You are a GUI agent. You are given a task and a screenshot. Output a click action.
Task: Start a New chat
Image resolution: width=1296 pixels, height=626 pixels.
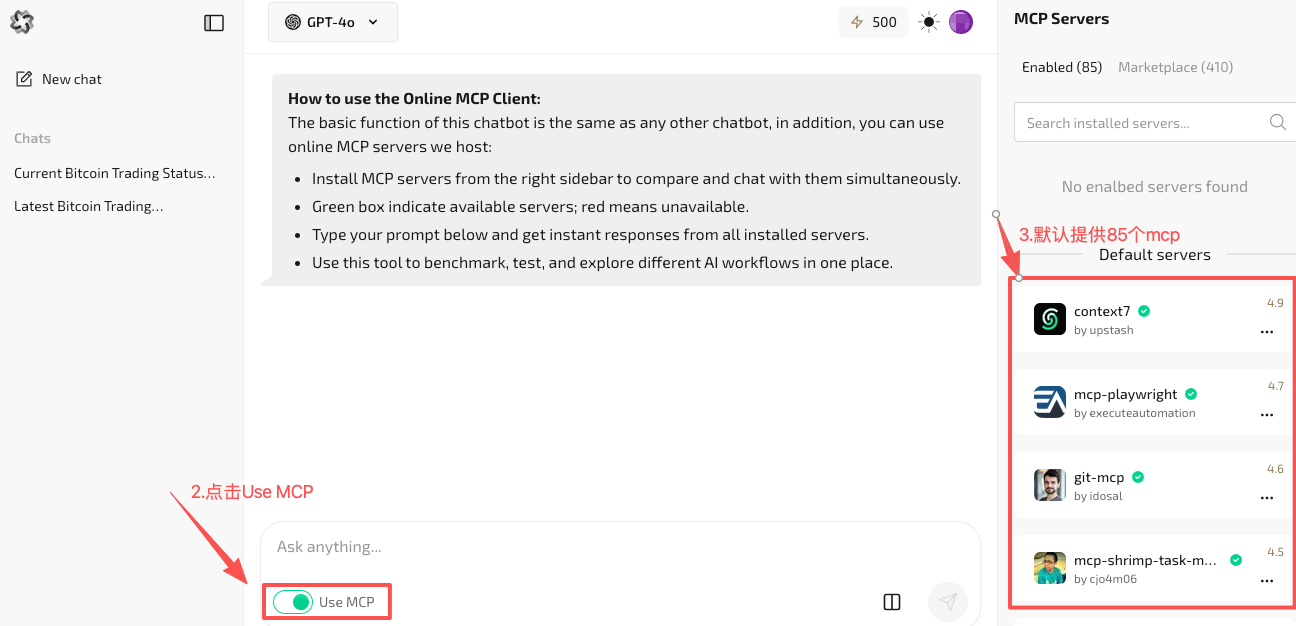pyautogui.click(x=59, y=79)
